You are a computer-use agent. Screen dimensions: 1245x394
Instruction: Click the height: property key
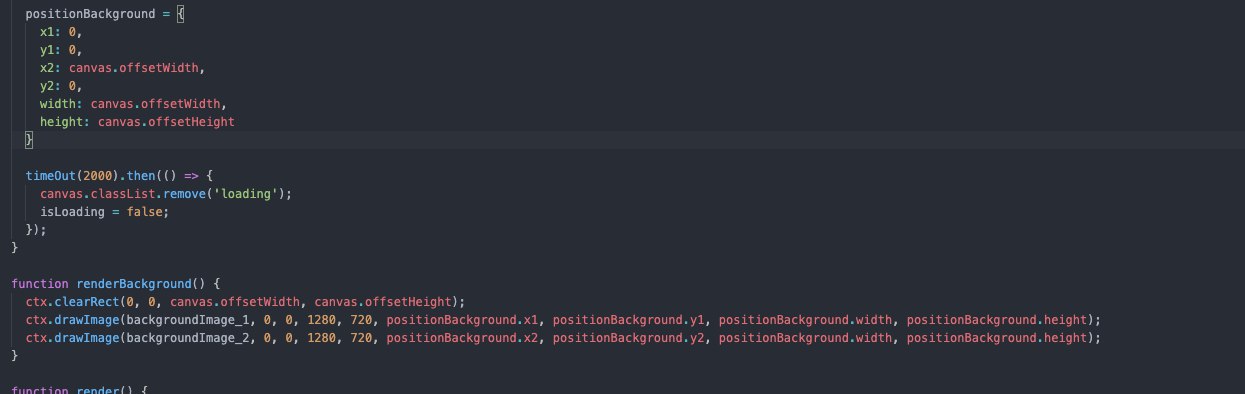point(65,122)
